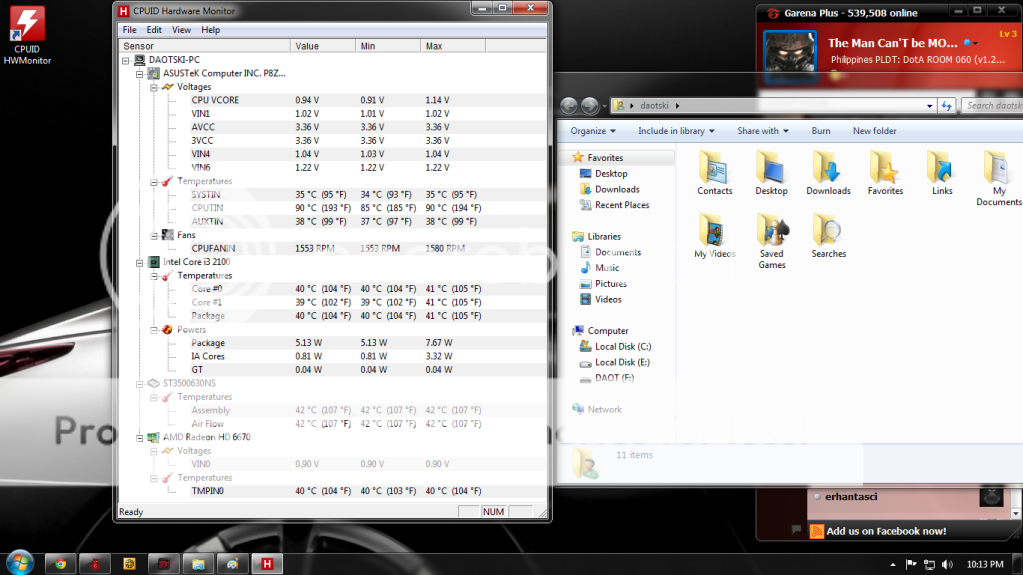Screen dimensions: 1023x575
Task: Click the Burn button in Explorer toolbar
Action: 821,131
